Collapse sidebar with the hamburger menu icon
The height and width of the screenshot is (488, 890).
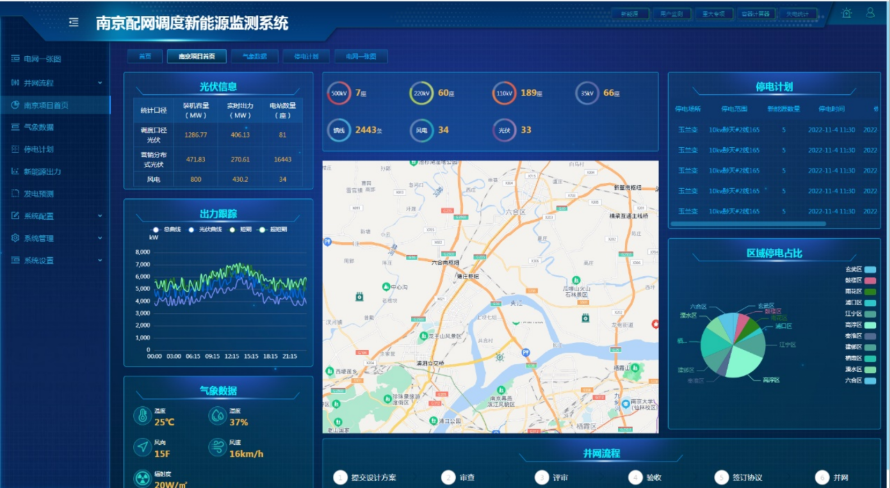point(74,22)
